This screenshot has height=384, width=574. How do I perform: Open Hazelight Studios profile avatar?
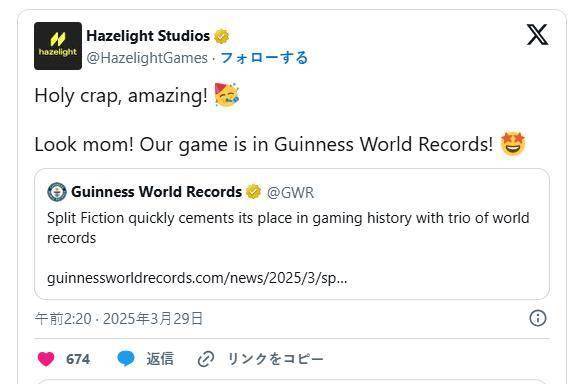point(58,46)
